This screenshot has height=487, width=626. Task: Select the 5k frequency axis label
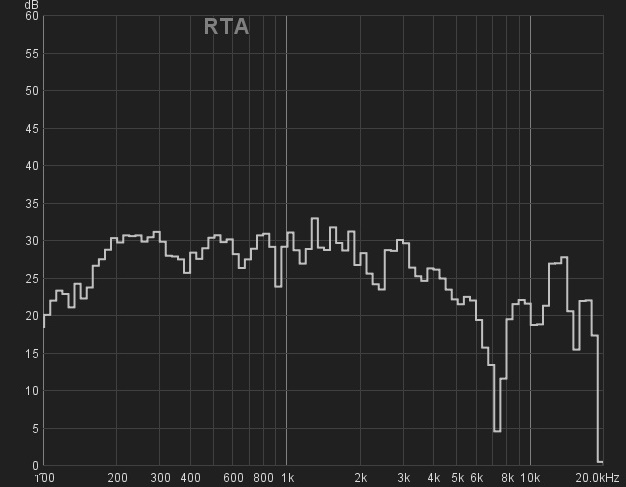tap(458, 478)
